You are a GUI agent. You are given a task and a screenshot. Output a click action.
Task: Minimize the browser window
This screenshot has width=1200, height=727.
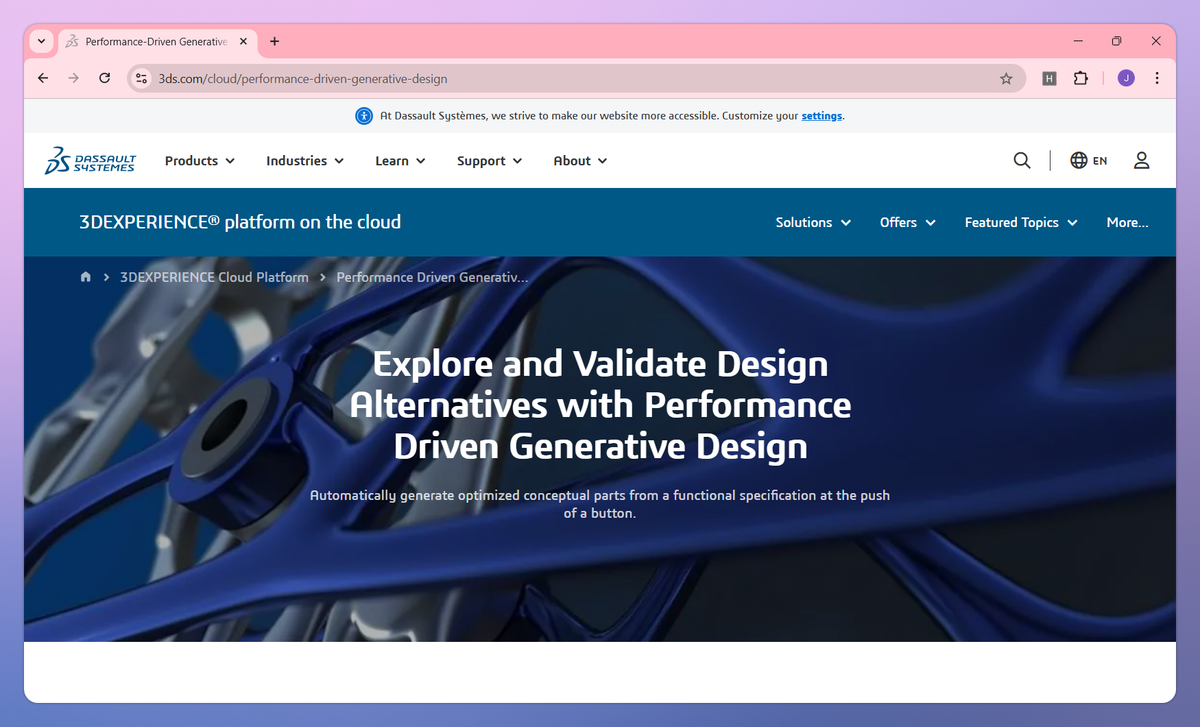tap(1079, 41)
